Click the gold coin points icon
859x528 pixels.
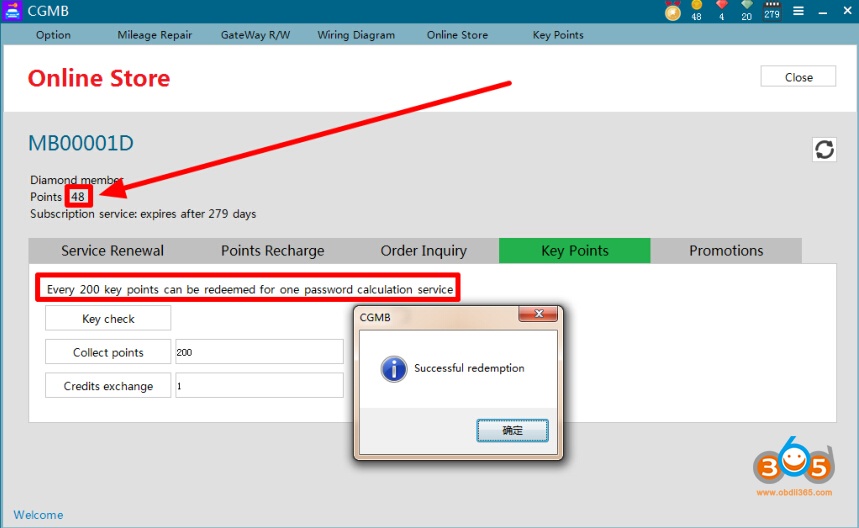pos(696,5)
